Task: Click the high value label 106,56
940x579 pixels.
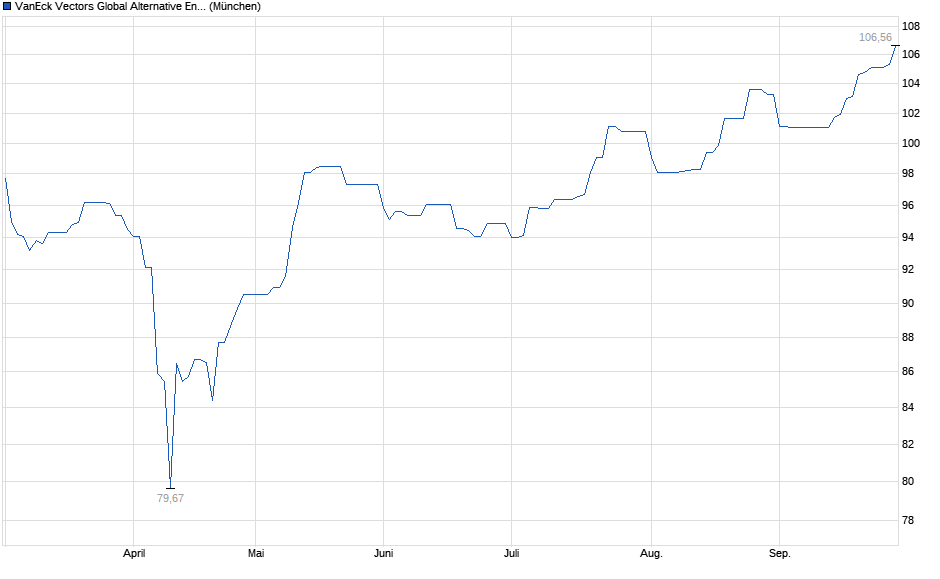Action: 875,38
